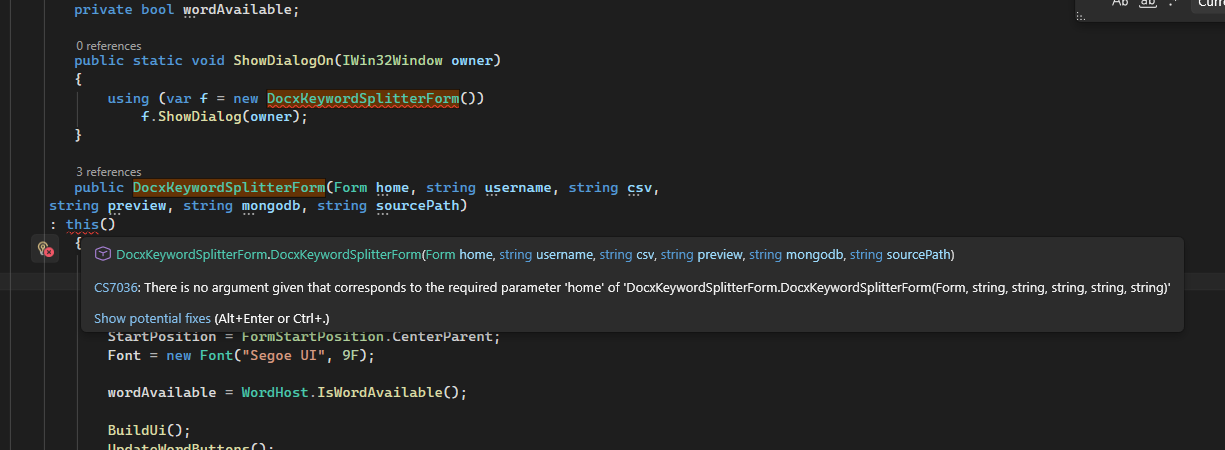The height and width of the screenshot is (450, 1225).
Task: Click Show potential fixes link
Action: tap(152, 318)
